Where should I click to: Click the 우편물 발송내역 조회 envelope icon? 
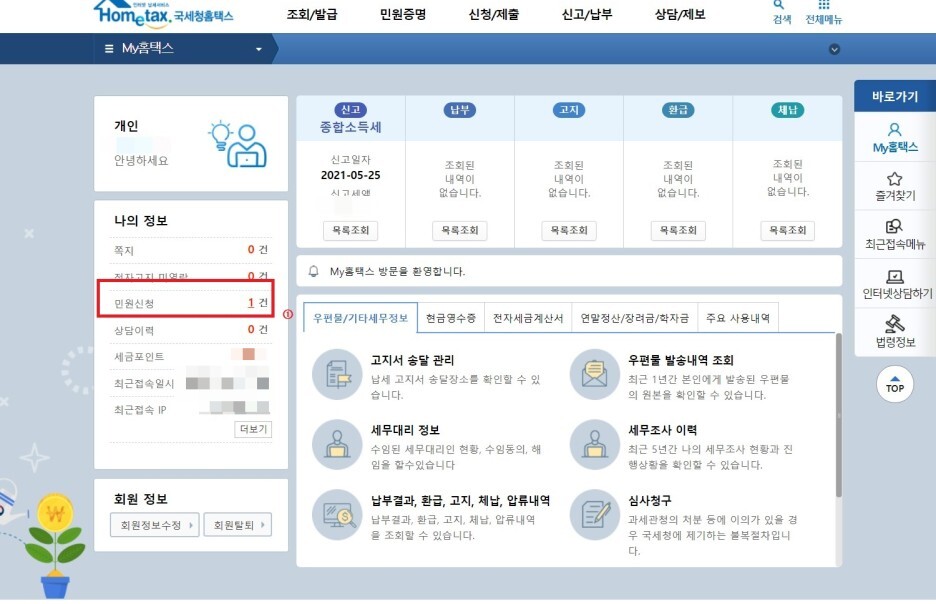(595, 374)
